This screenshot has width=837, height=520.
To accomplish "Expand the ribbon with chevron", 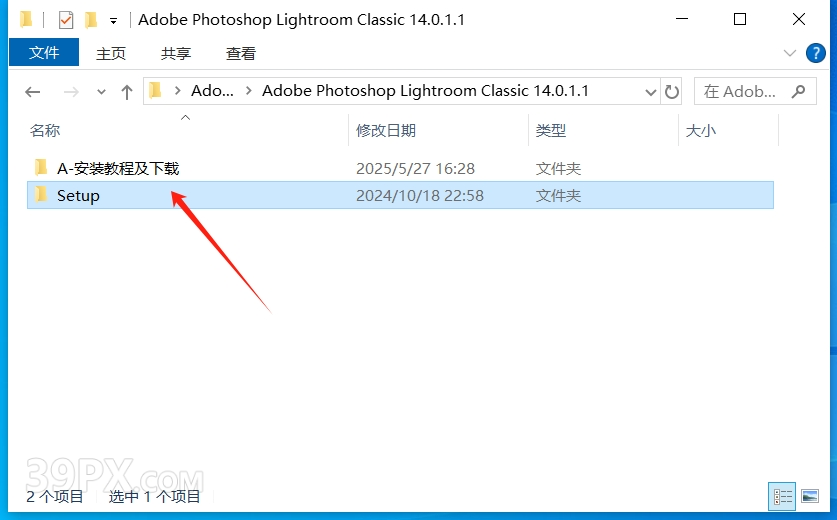I will (789, 53).
